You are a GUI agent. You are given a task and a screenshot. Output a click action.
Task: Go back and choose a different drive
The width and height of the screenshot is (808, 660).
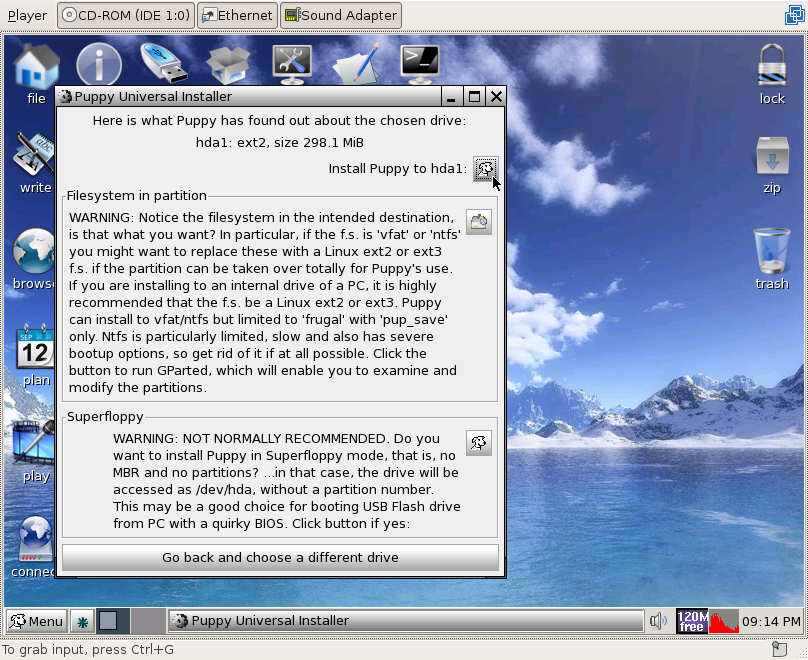[x=280, y=557]
